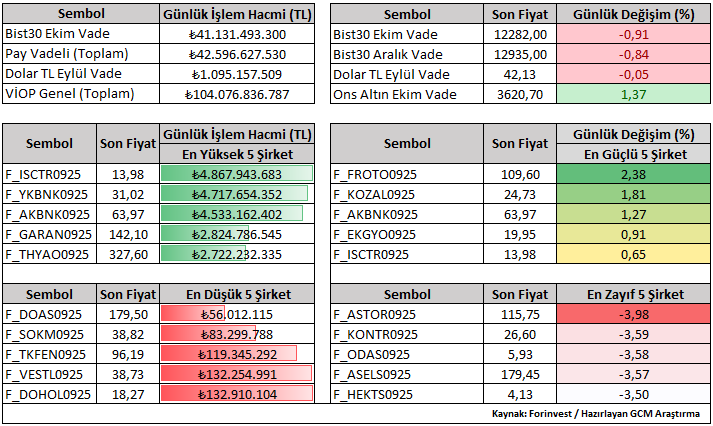Click the F_GARAN0925 symbol cell
The height and width of the screenshot is (426, 713).
tap(50, 234)
